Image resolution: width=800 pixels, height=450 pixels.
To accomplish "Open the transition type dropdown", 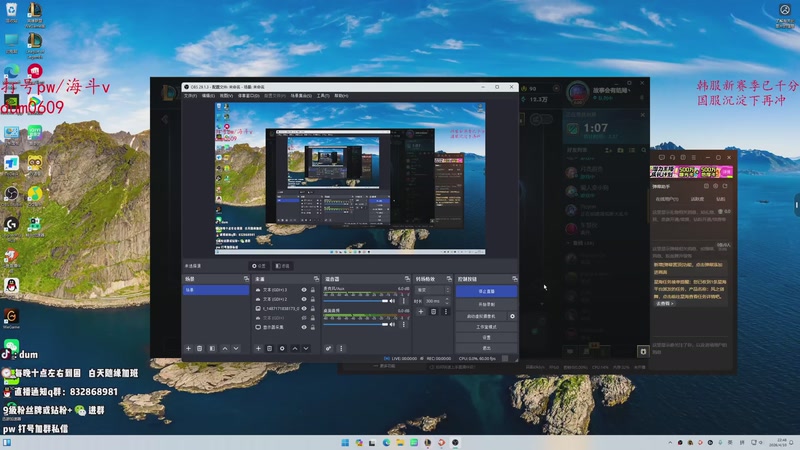I will [x=433, y=289].
